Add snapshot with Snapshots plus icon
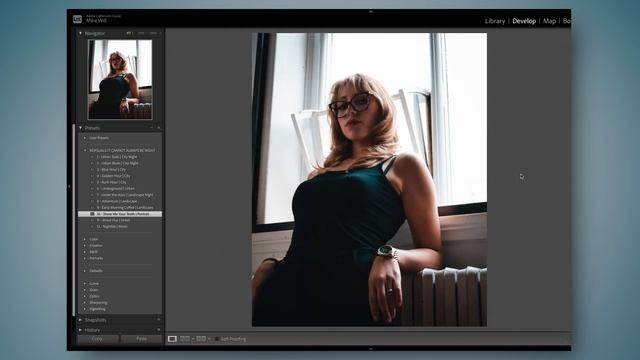The width and height of the screenshot is (640, 360). point(159,320)
